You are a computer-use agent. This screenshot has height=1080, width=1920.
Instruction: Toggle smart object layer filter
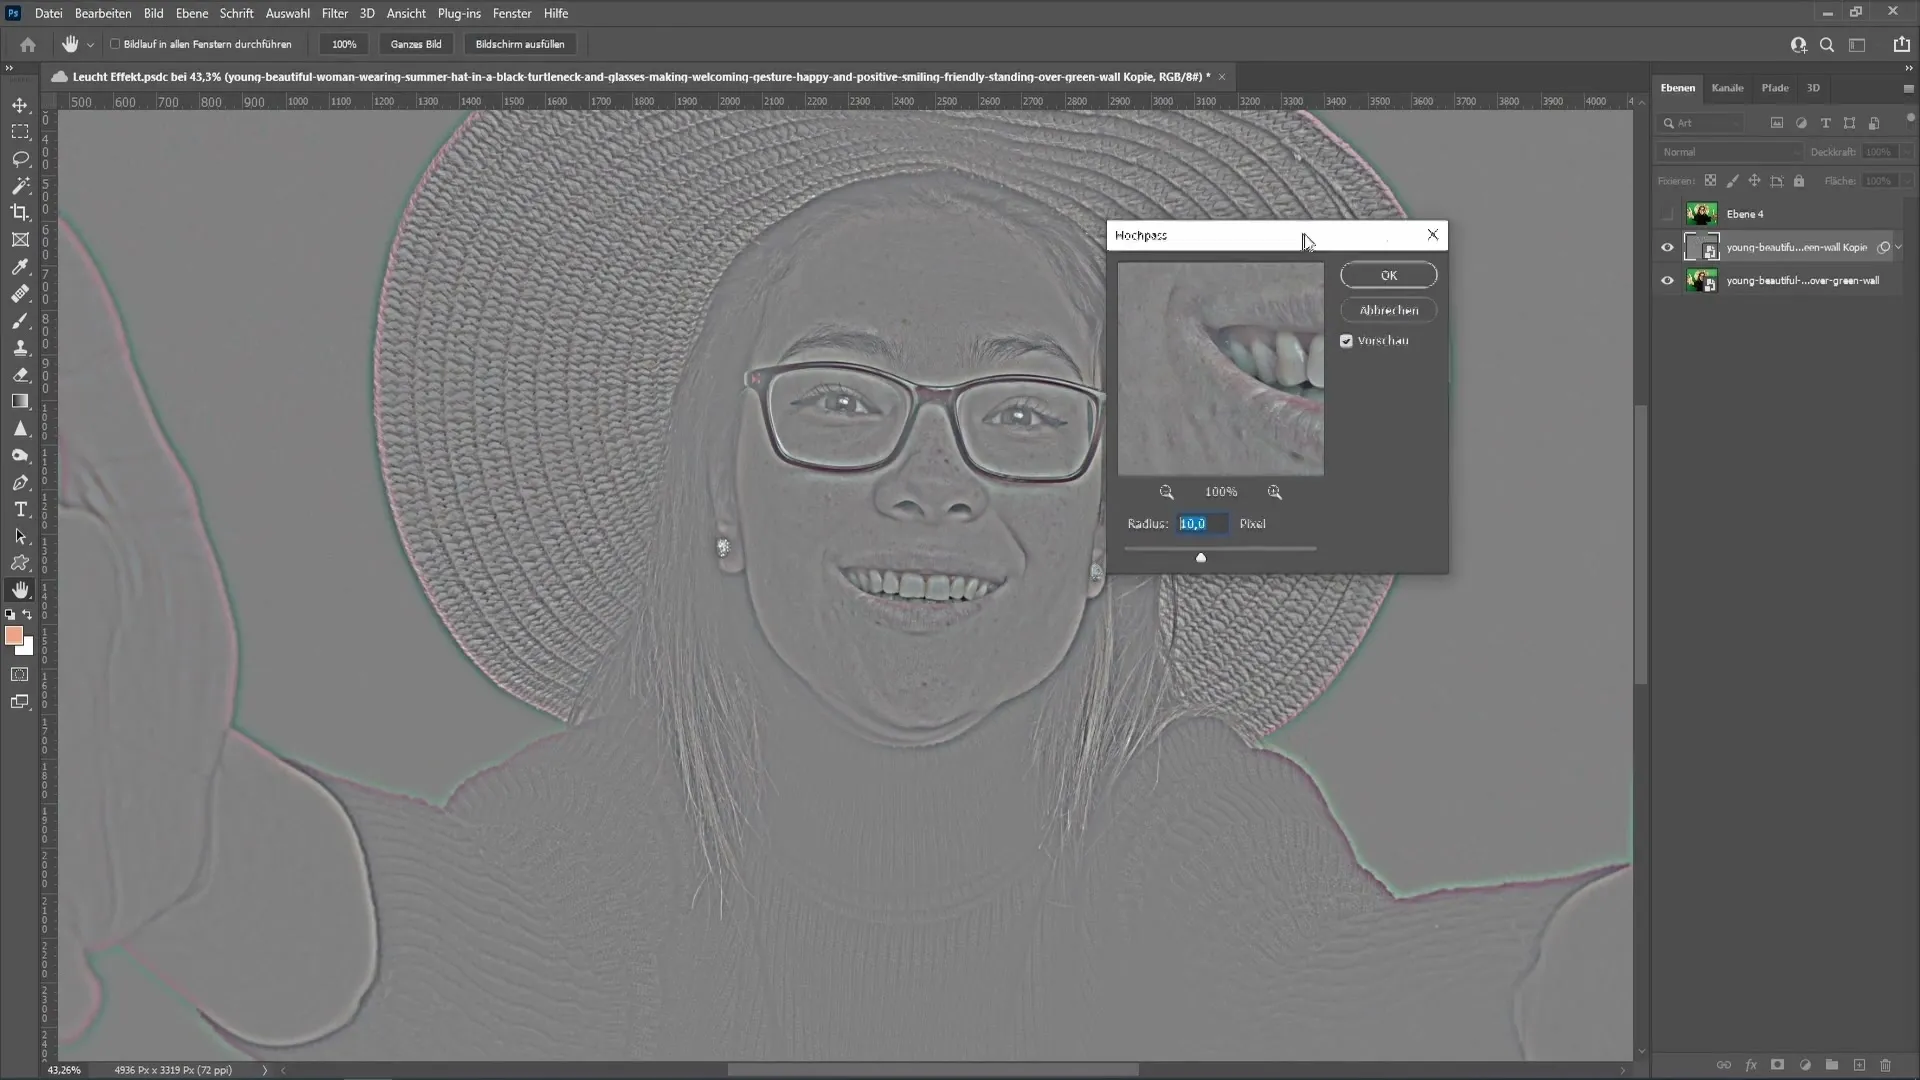(x=1874, y=123)
